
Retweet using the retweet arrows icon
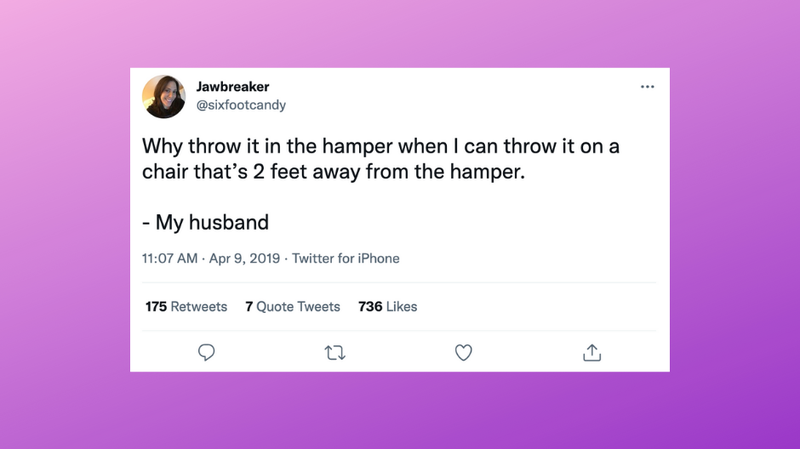[335, 353]
